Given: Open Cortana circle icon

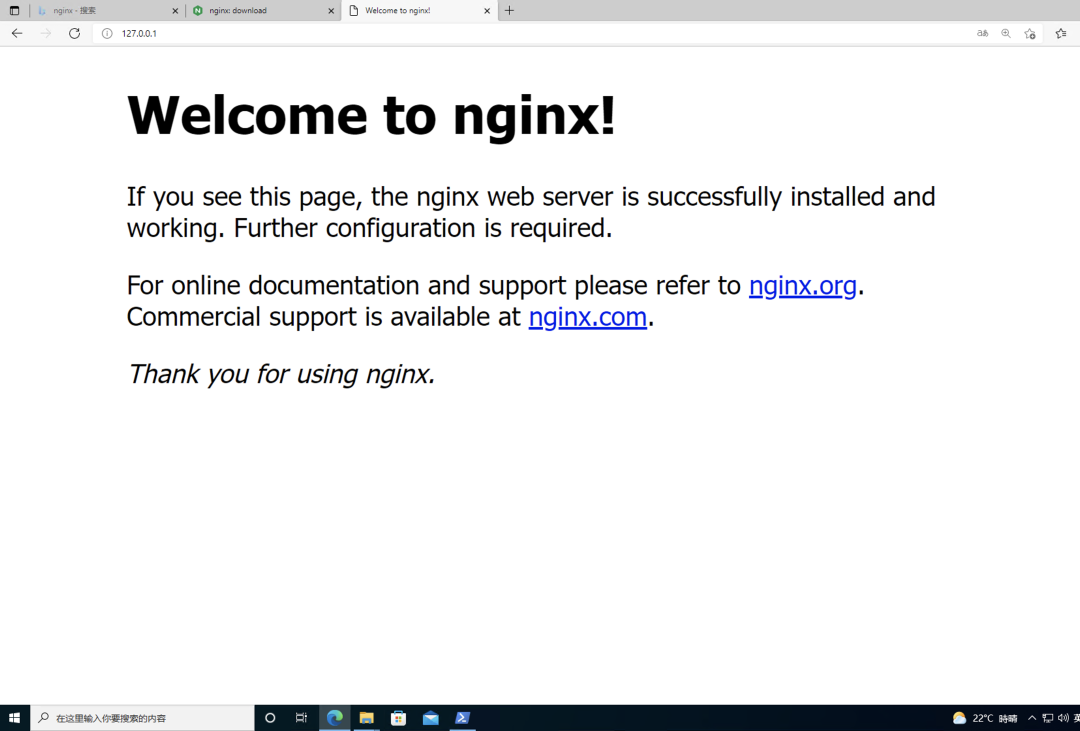Looking at the screenshot, I should tap(270, 718).
